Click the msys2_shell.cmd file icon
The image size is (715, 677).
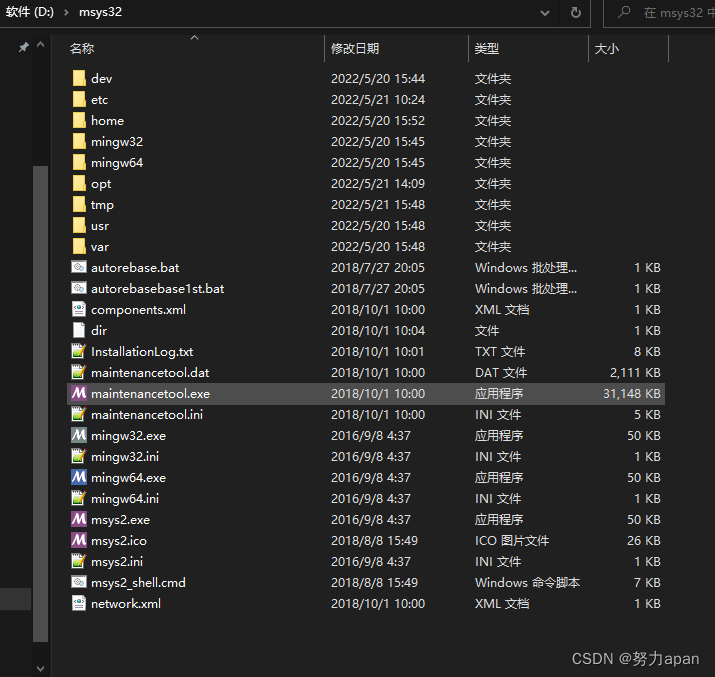(79, 582)
